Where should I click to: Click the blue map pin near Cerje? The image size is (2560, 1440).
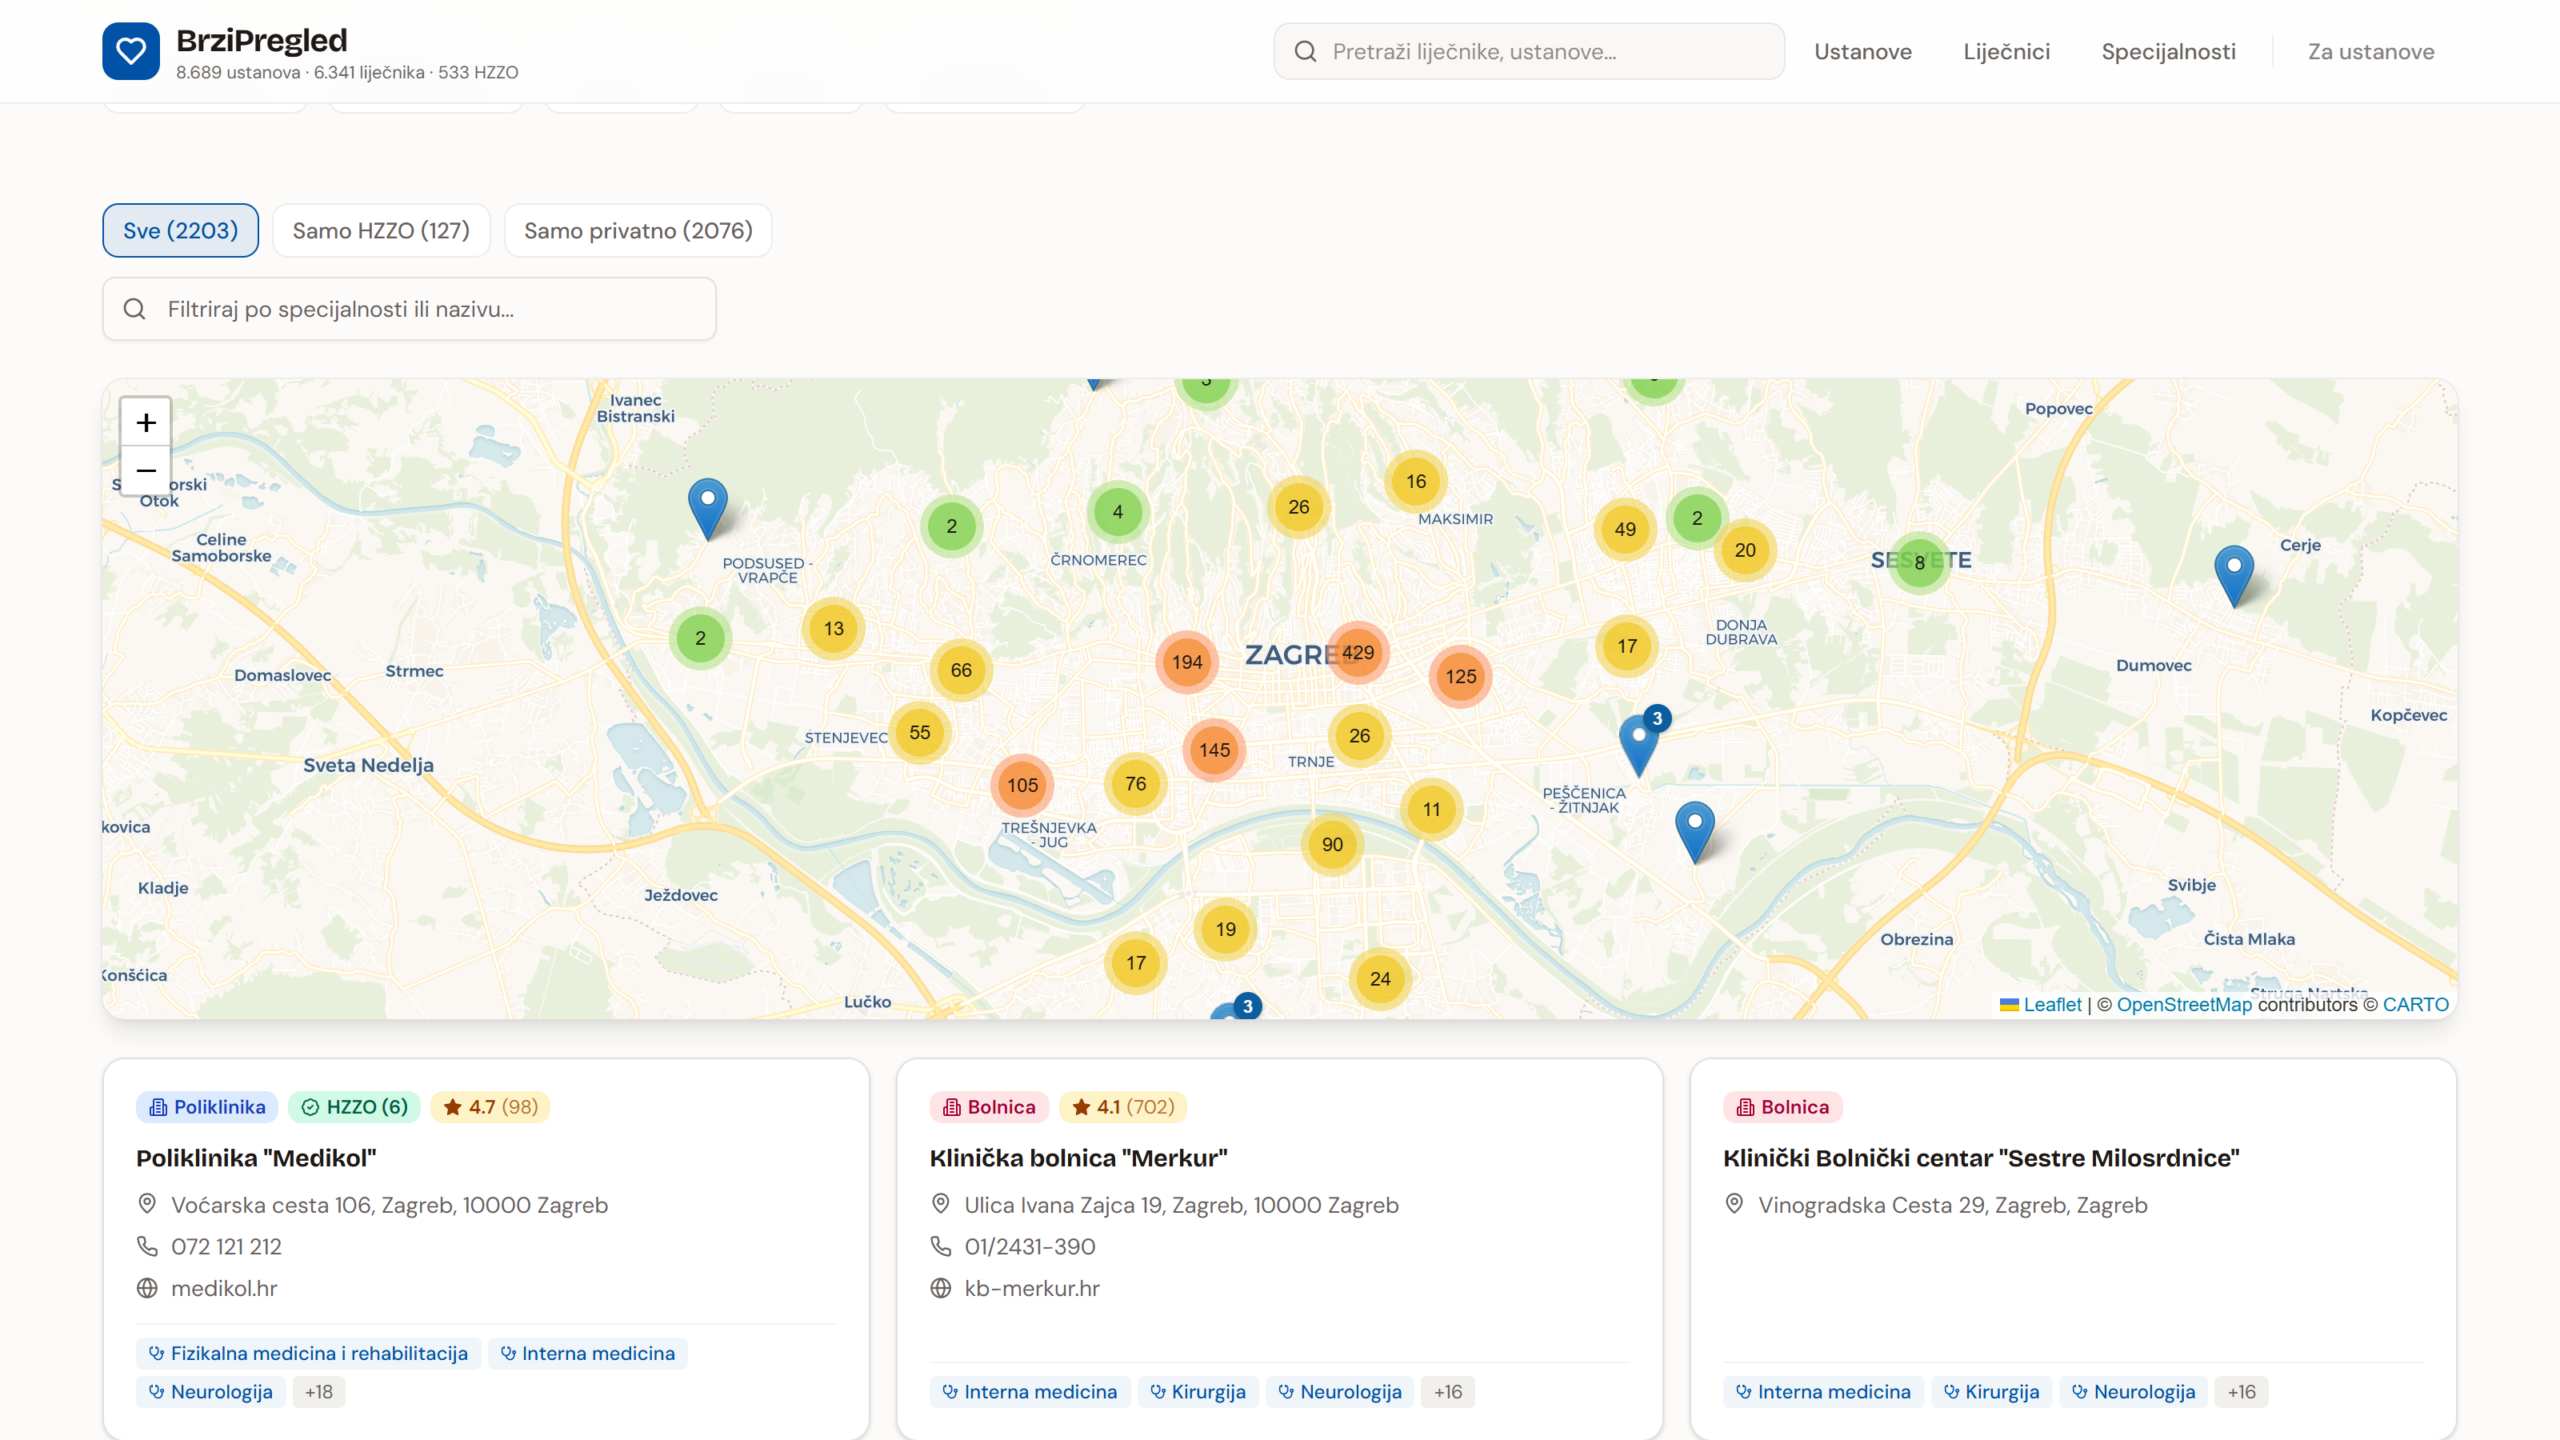(2234, 575)
